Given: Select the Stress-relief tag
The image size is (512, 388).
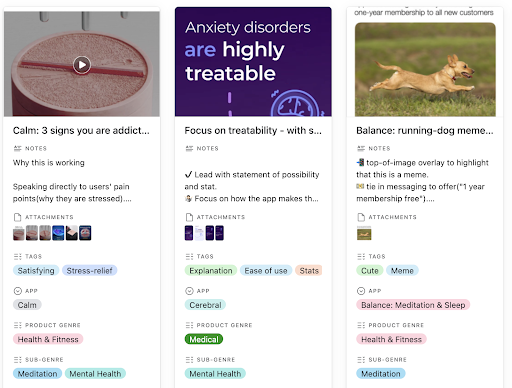Looking at the screenshot, I should click(89, 271).
